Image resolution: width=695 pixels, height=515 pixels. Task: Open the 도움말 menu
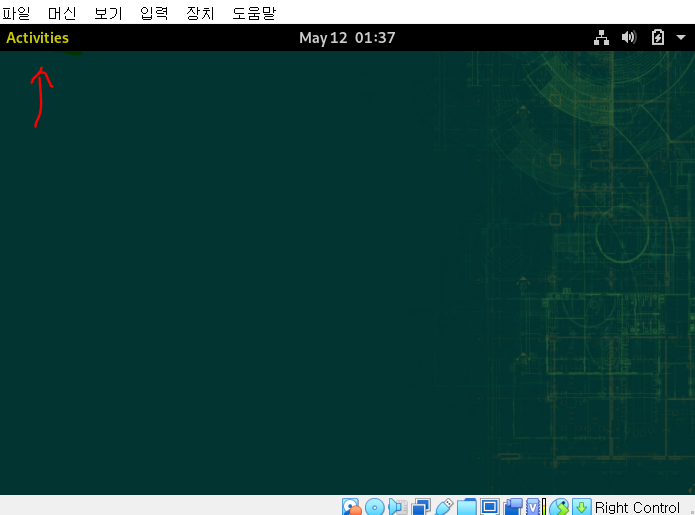(254, 13)
